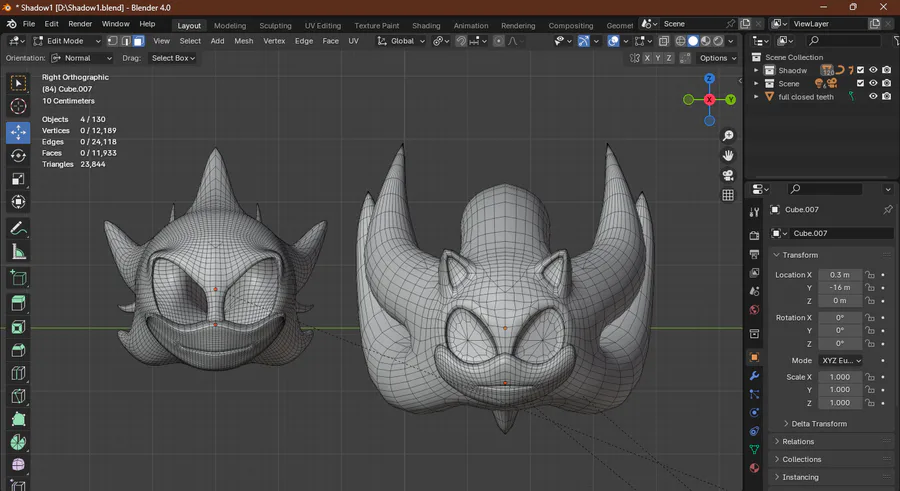The image size is (900, 491).
Task: Toggle X-ray display in viewport header
Action: coord(664,41)
